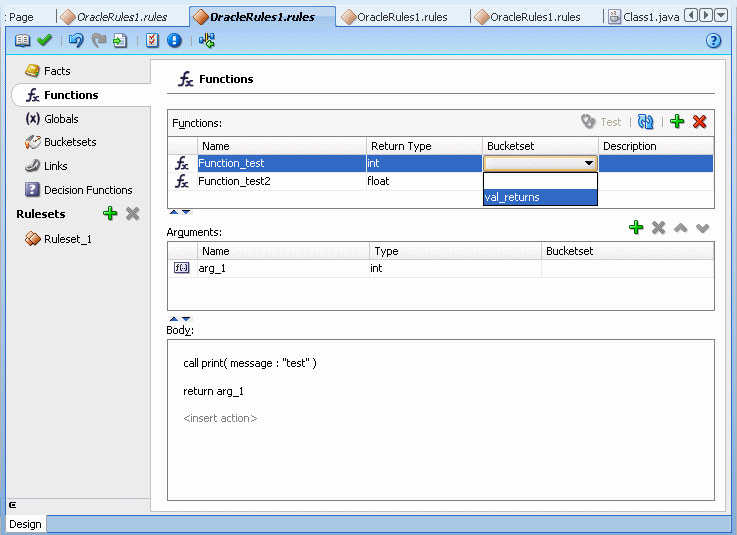
Task: Click the blue refresh icon above Functions table
Action: click(x=645, y=122)
